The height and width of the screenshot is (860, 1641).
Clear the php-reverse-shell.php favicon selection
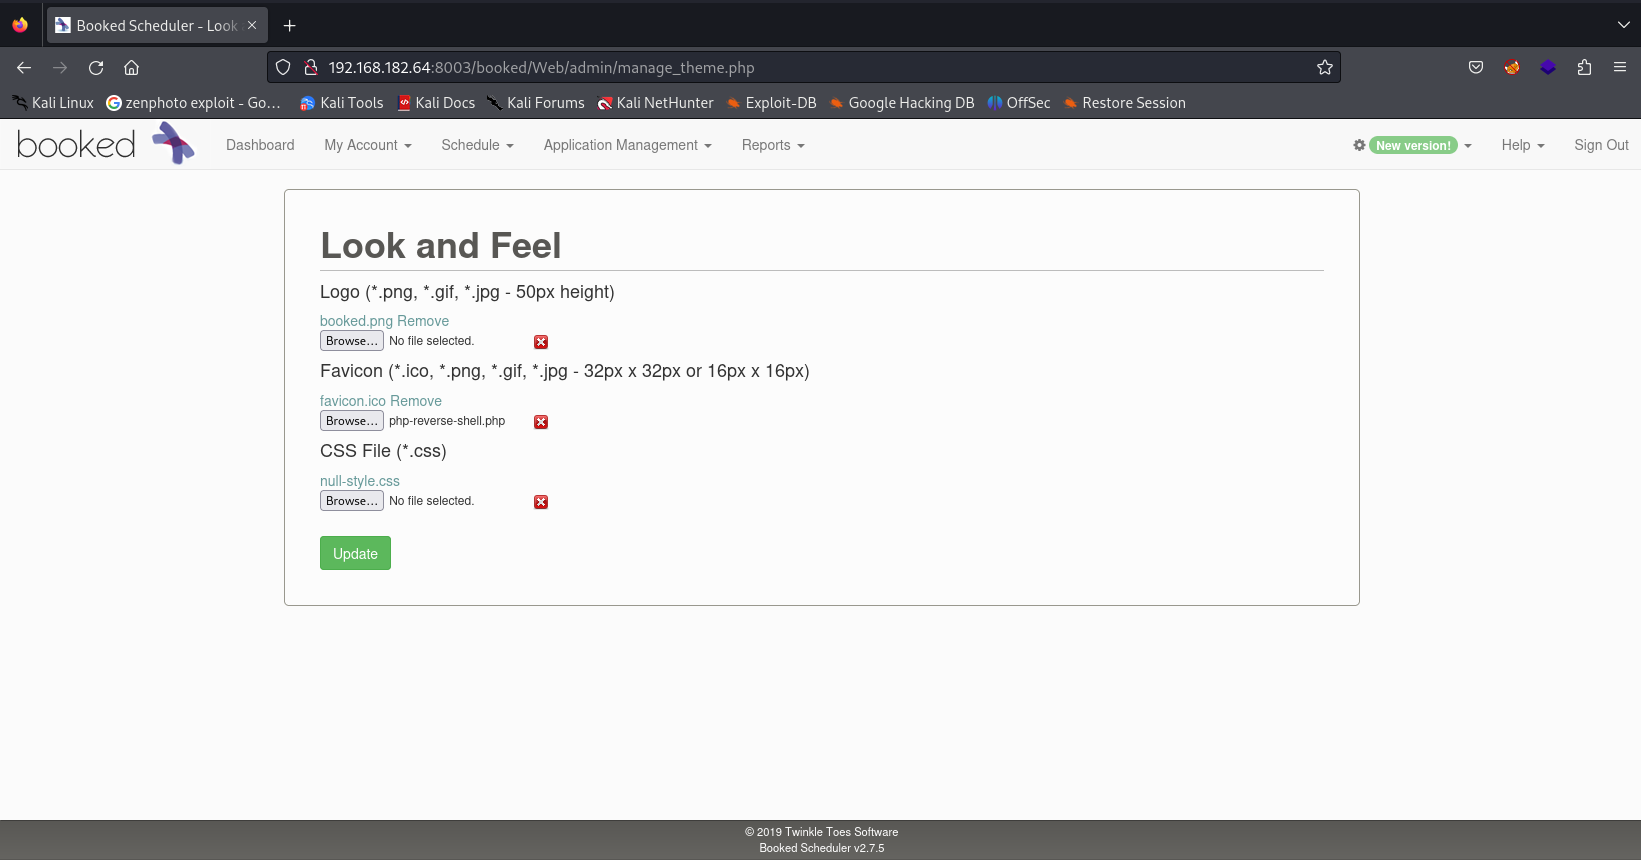(541, 422)
